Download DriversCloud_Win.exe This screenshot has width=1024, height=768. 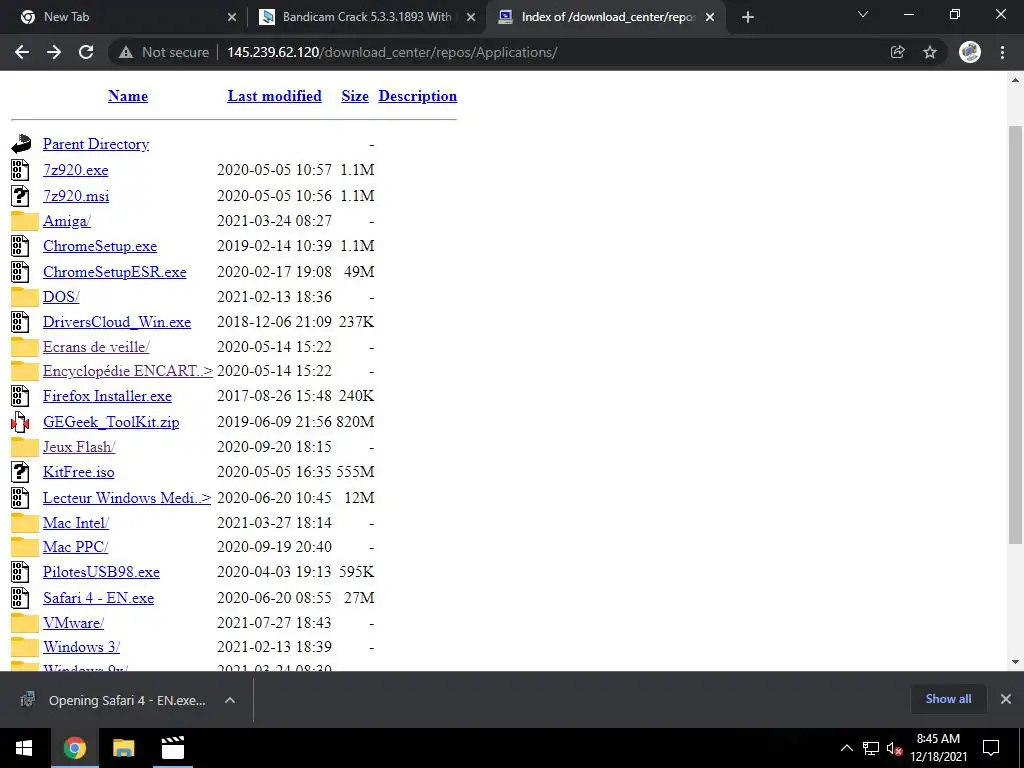(117, 322)
